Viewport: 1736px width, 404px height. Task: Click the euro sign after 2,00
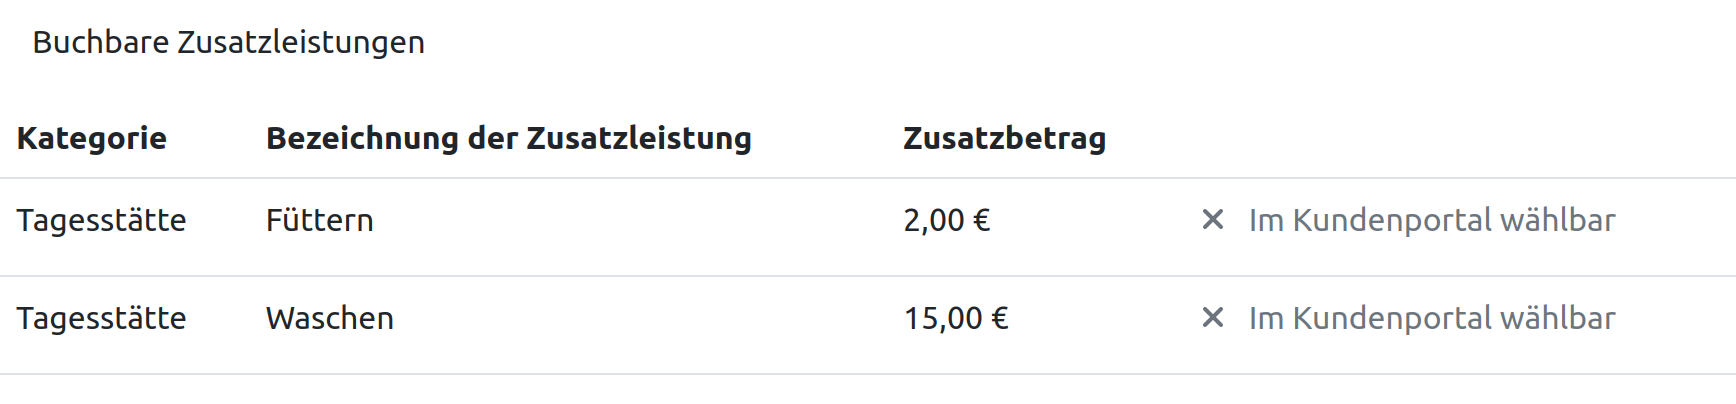coord(981,220)
